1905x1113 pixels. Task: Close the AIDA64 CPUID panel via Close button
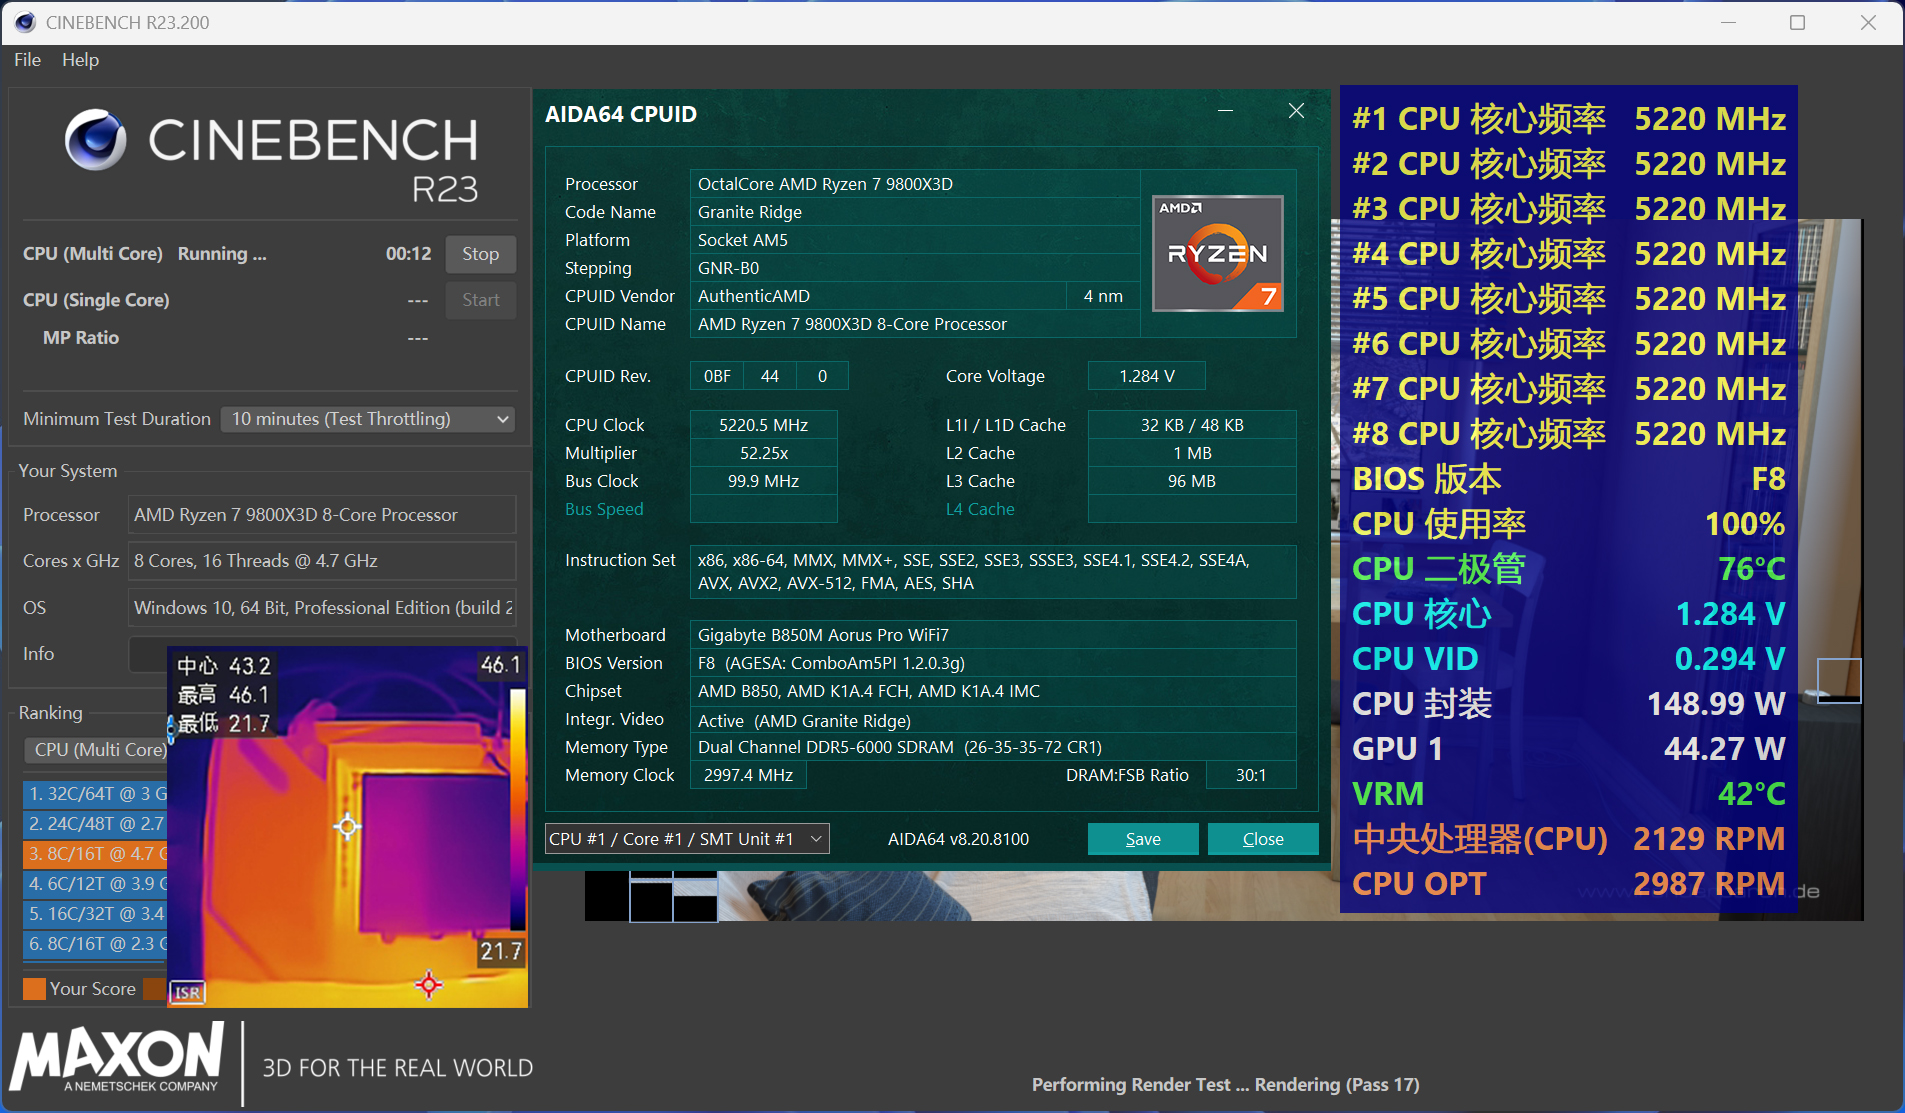click(x=1262, y=839)
